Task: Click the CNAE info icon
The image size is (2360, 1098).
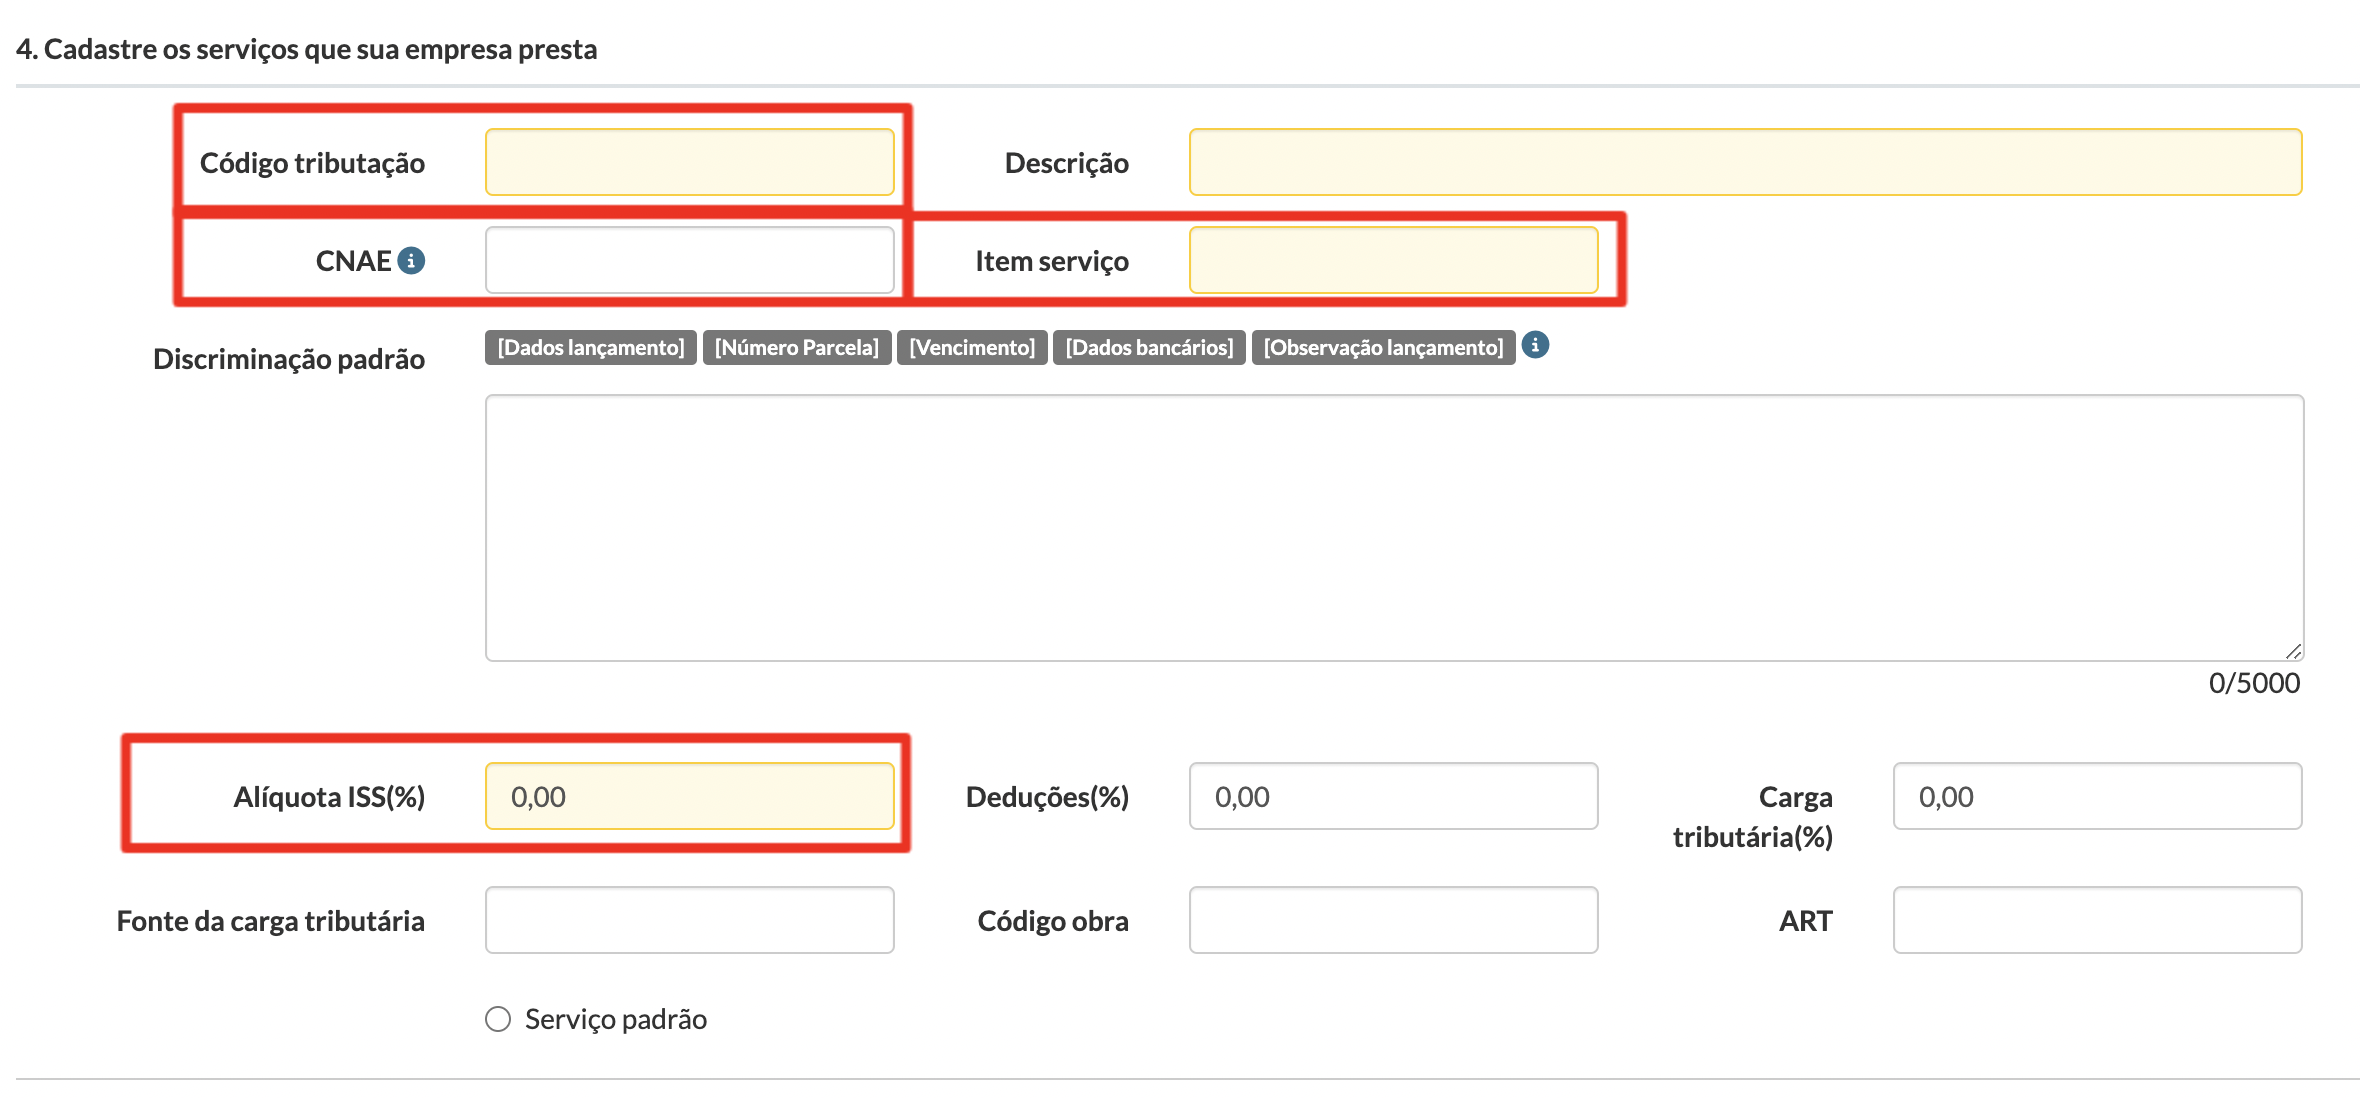Action: (411, 261)
